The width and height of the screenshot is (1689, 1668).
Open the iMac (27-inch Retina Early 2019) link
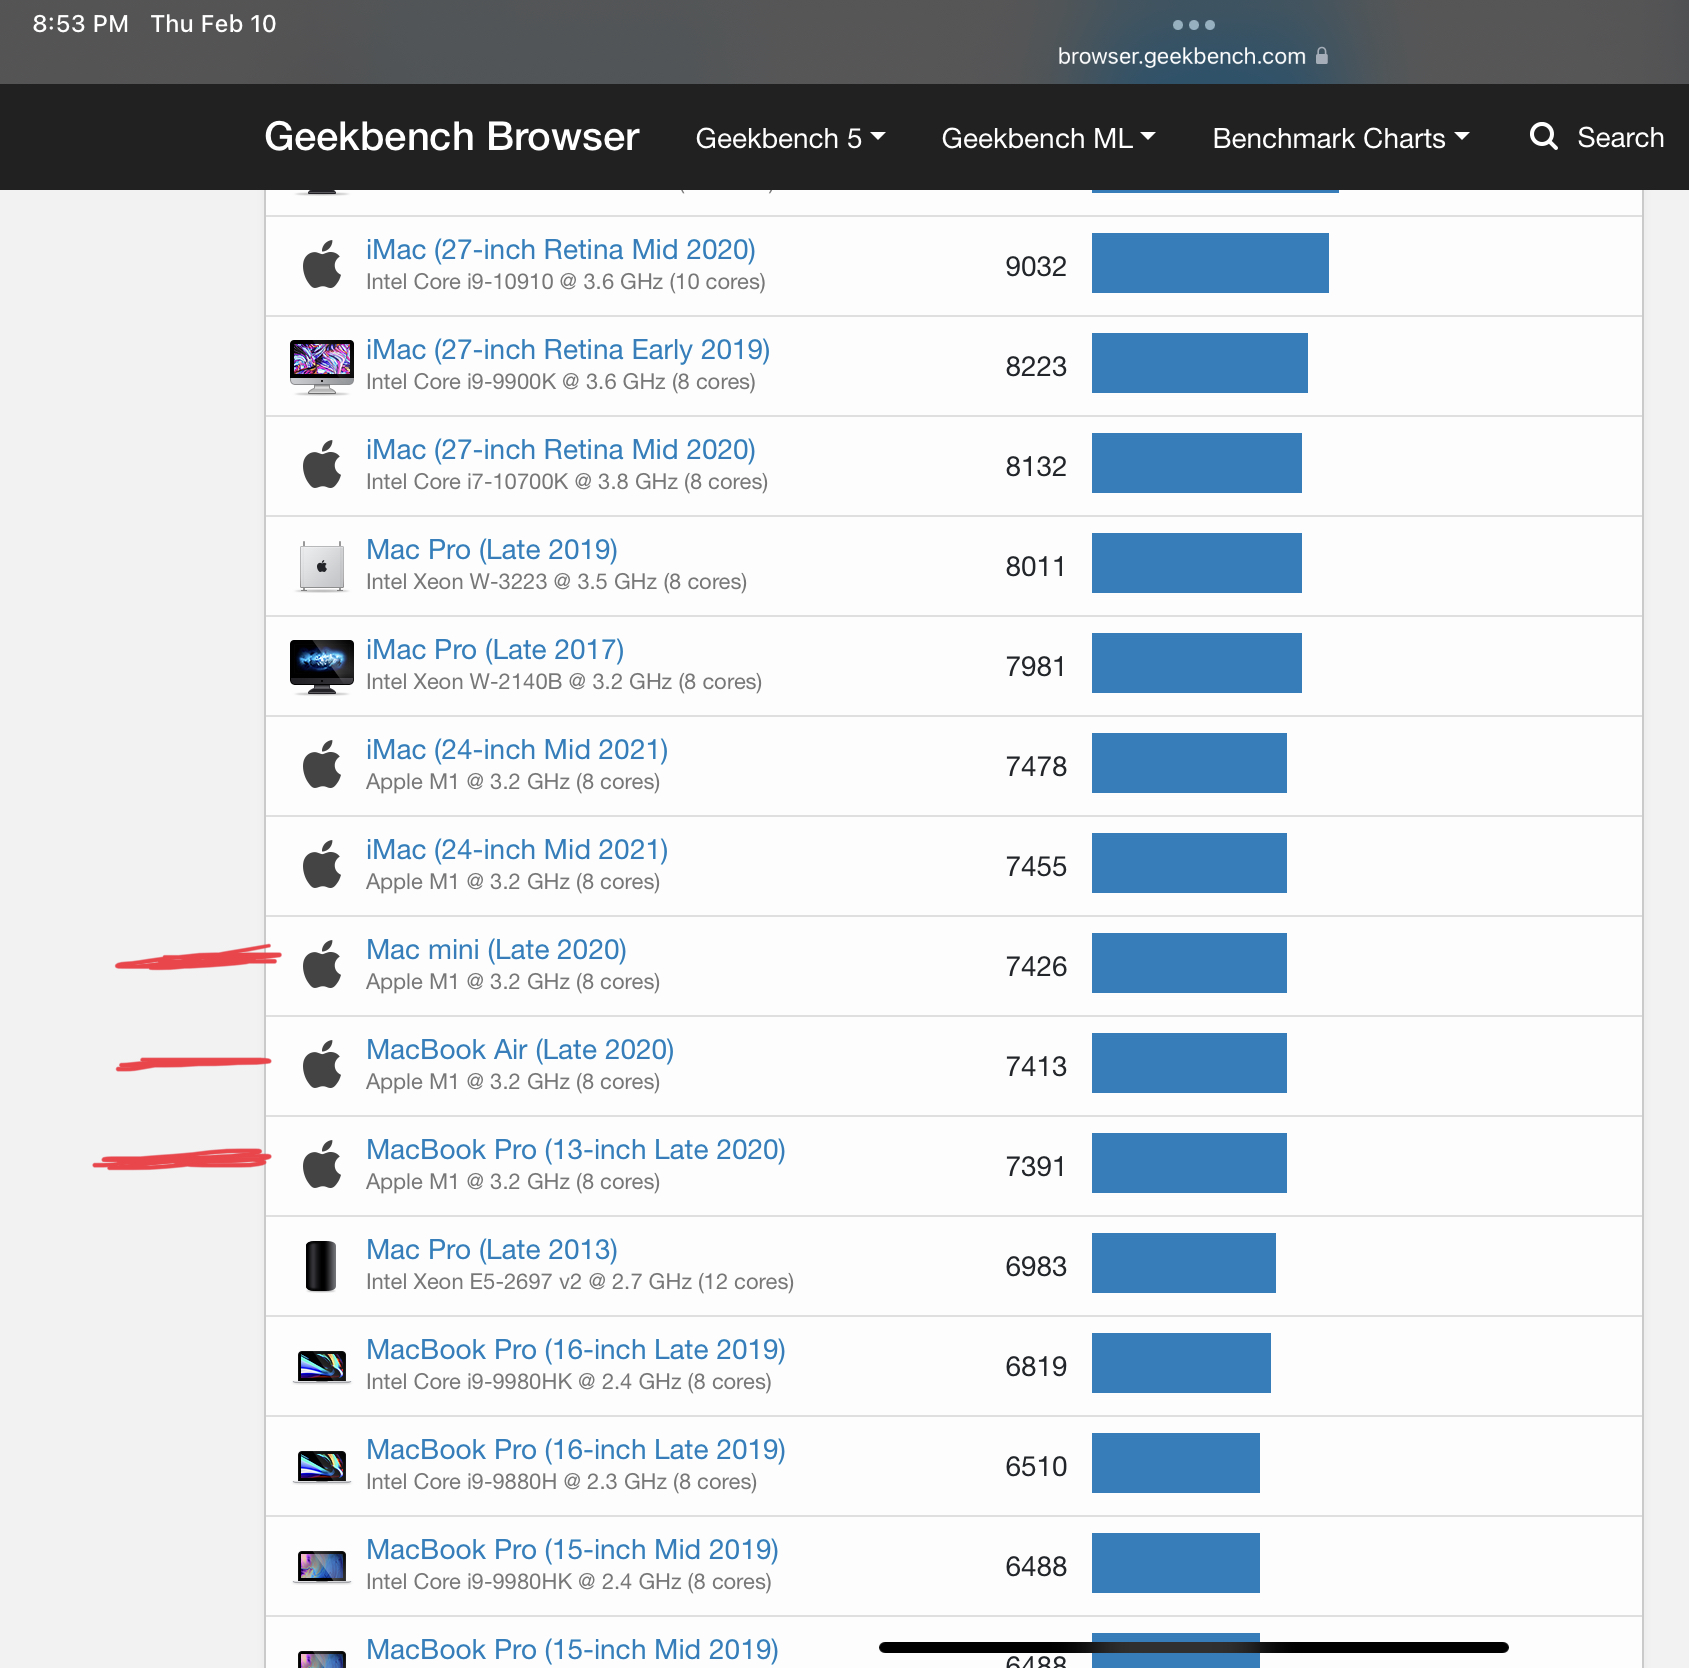click(568, 350)
